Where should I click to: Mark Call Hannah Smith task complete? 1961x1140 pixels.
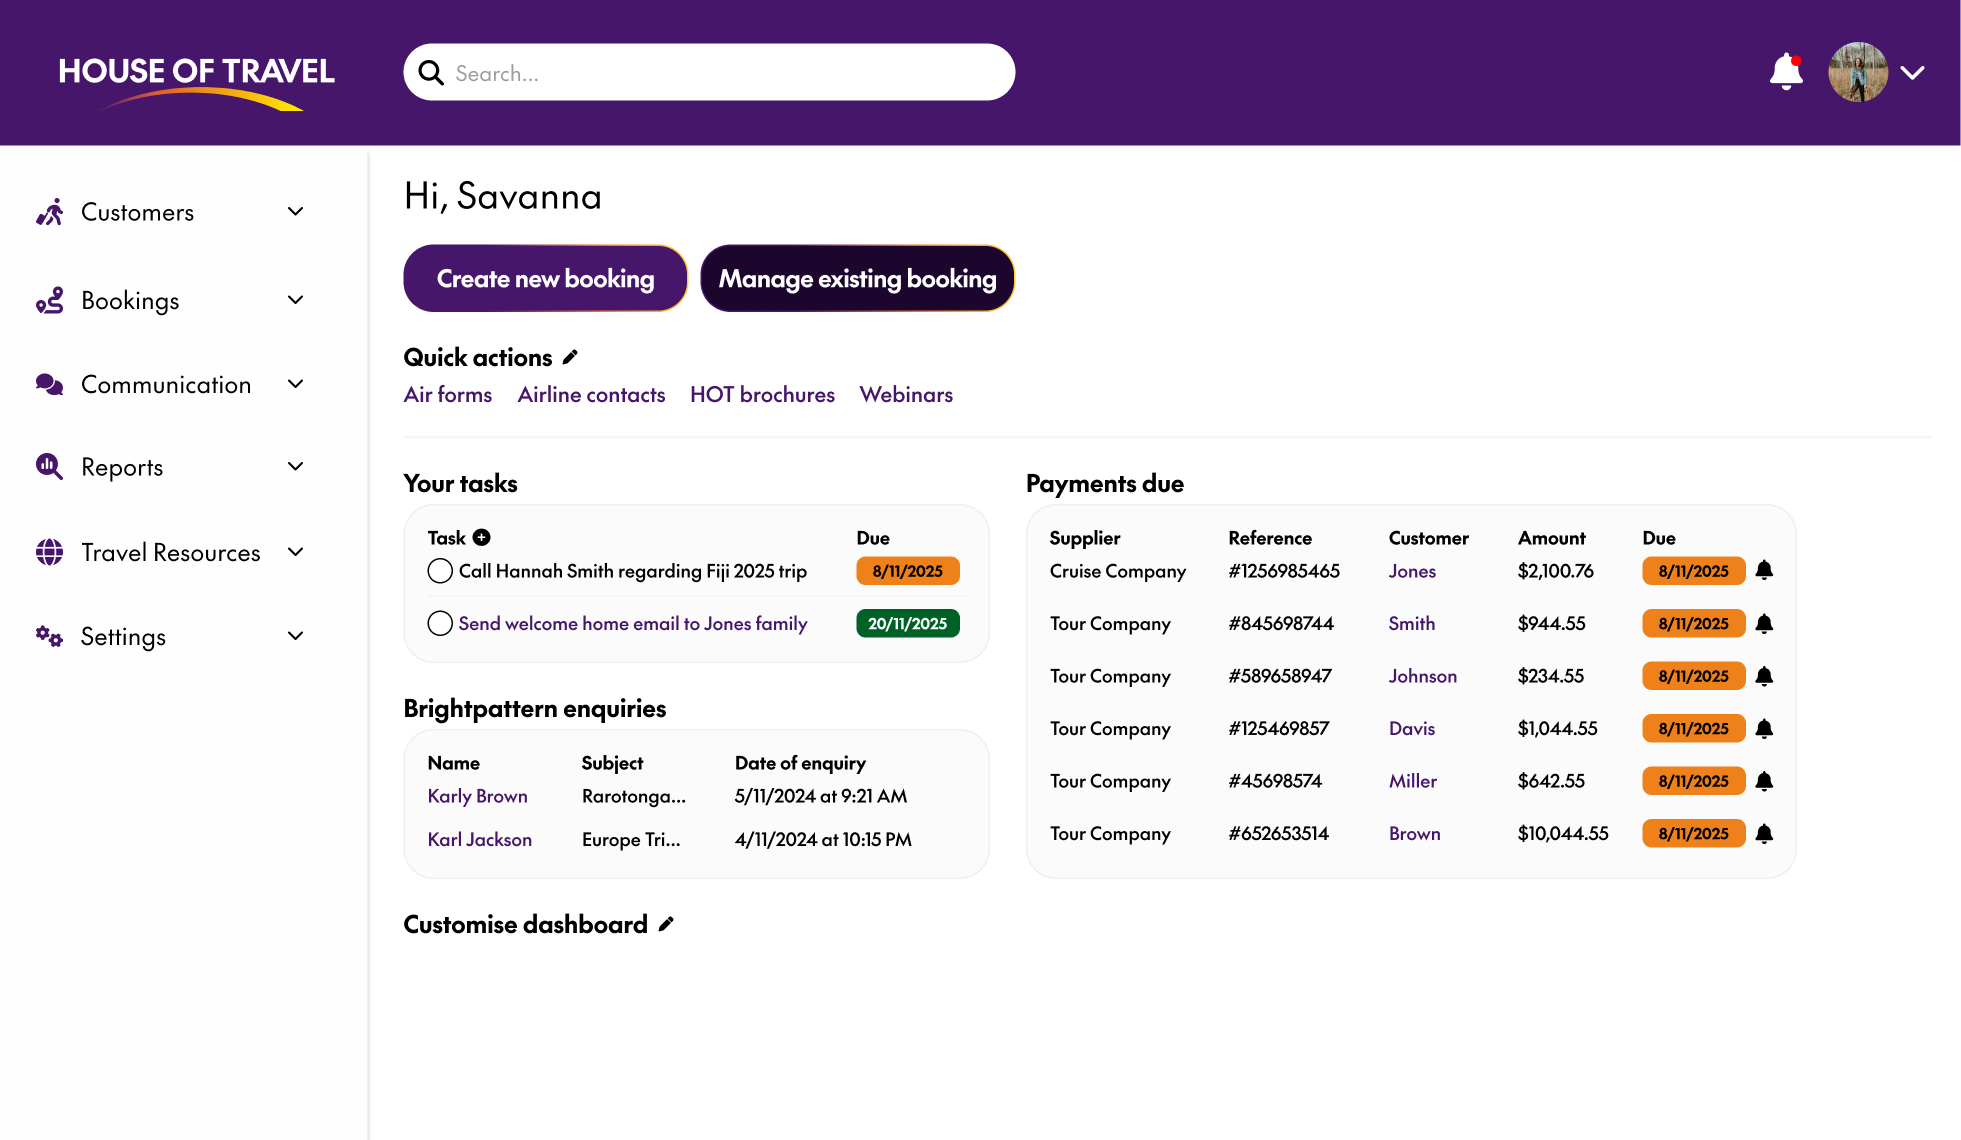[440, 571]
